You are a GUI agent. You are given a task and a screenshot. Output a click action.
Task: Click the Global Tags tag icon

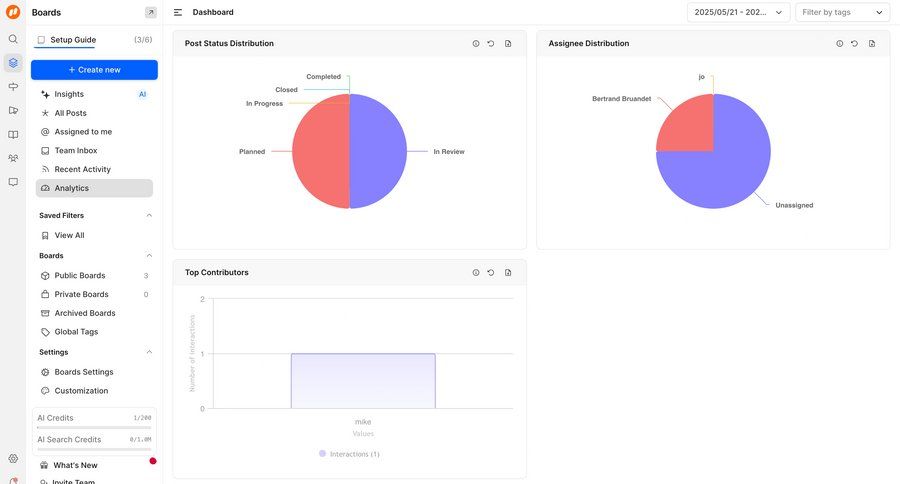point(45,332)
